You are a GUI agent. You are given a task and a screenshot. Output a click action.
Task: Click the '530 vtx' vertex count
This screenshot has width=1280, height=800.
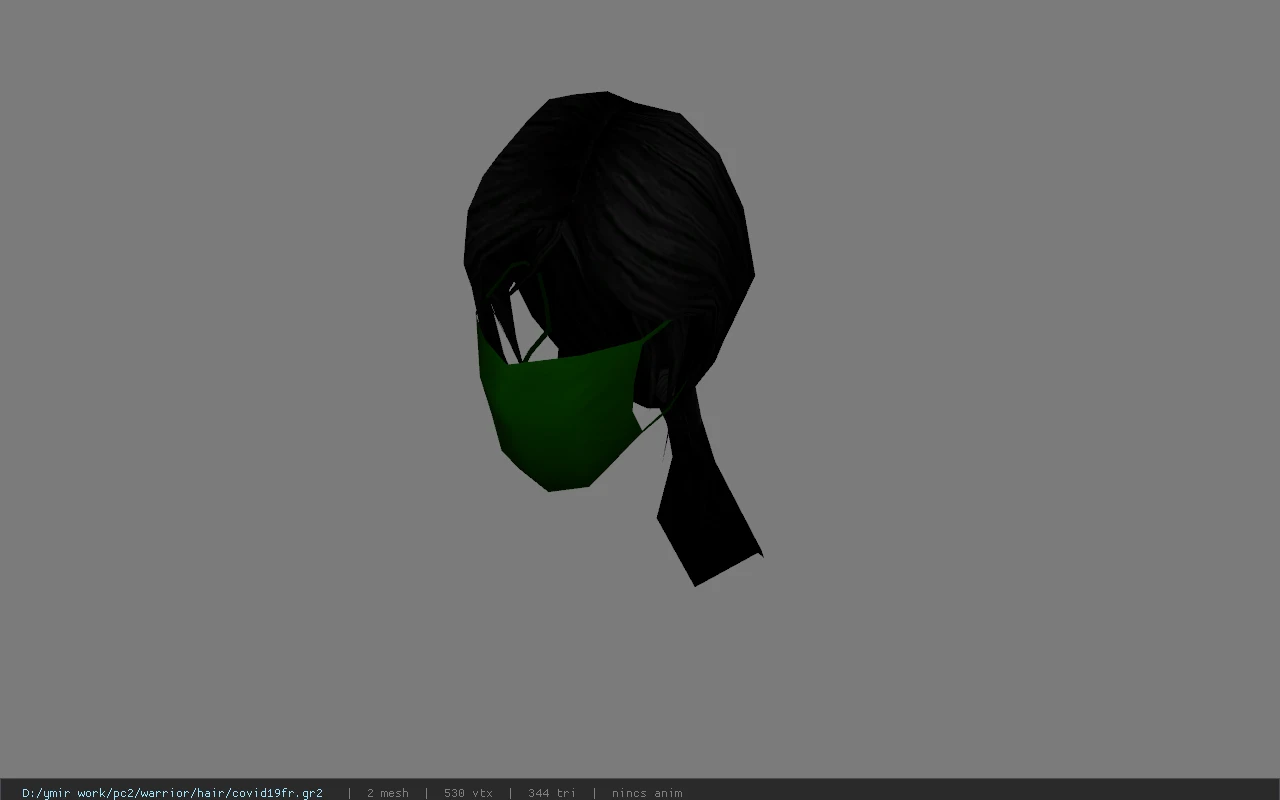pyautogui.click(x=468, y=793)
